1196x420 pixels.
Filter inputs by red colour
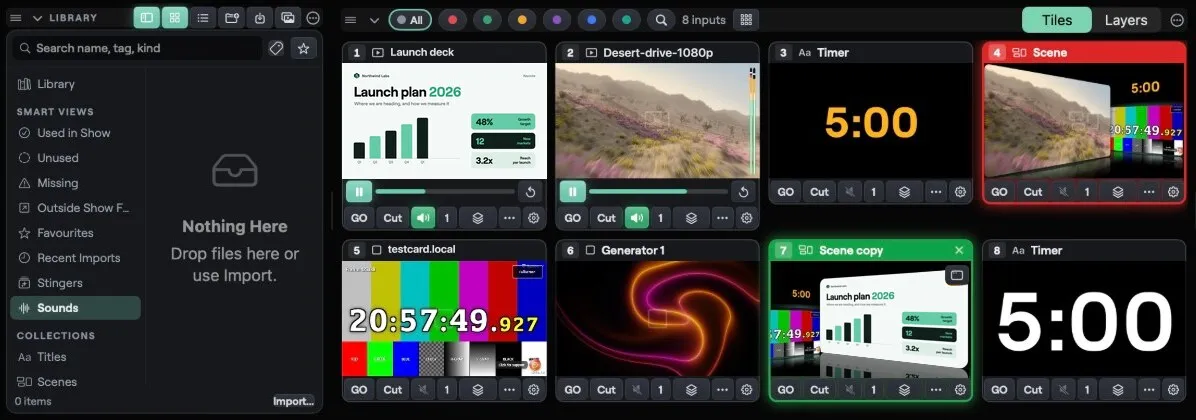(452, 20)
